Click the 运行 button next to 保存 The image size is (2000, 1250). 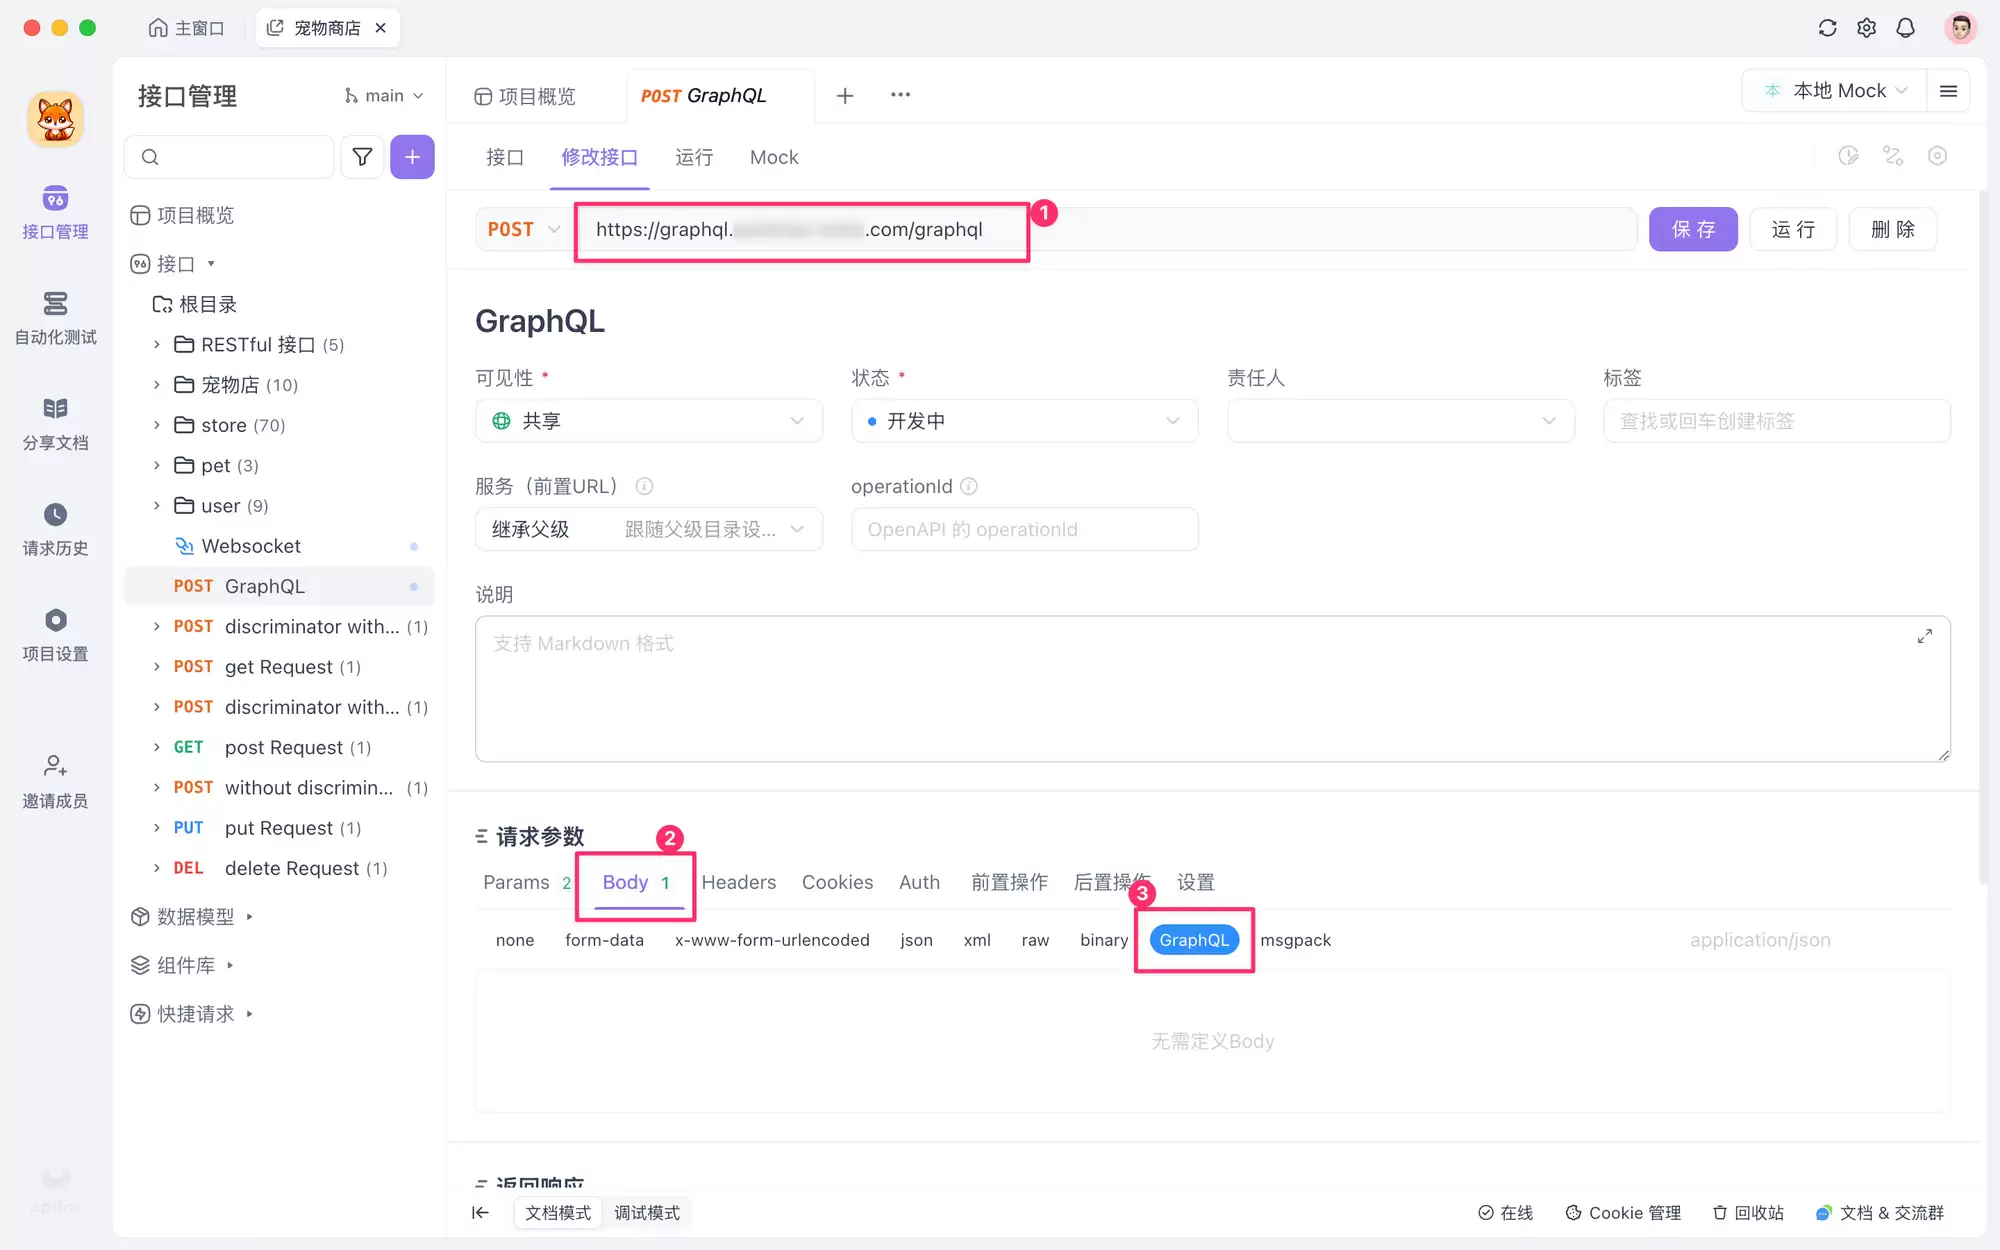click(1793, 229)
